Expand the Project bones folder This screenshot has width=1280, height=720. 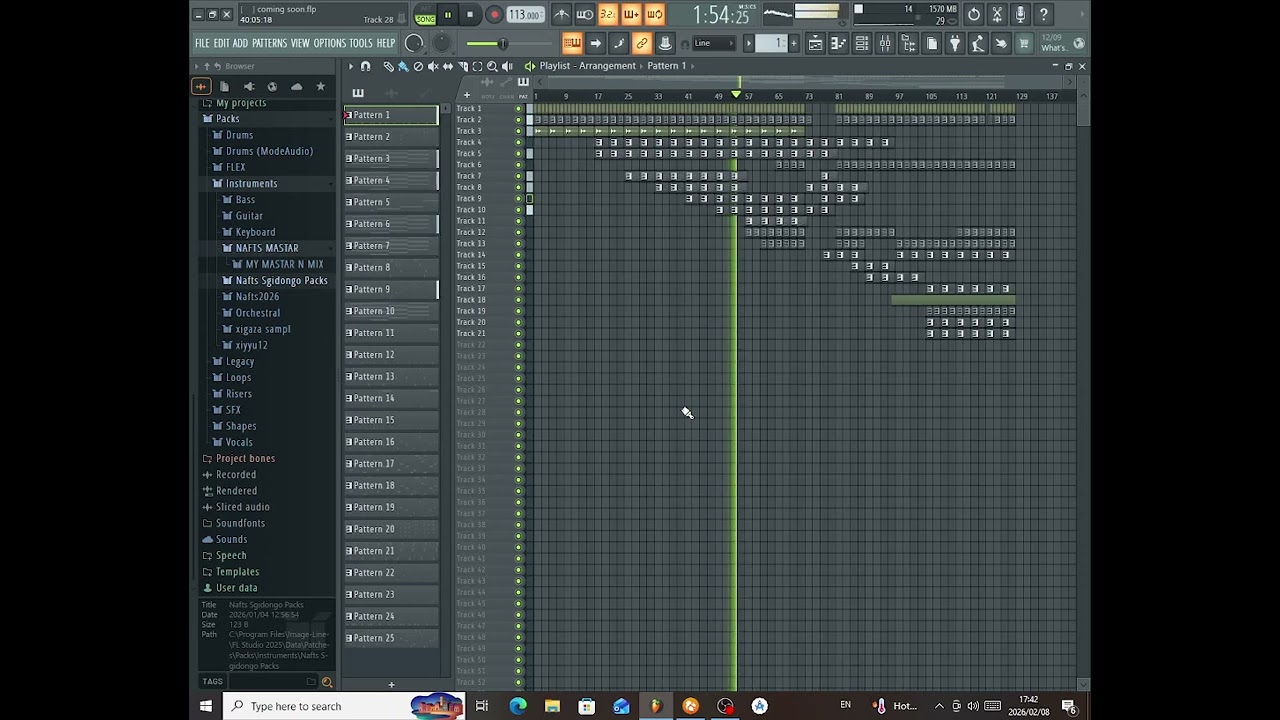coord(245,459)
